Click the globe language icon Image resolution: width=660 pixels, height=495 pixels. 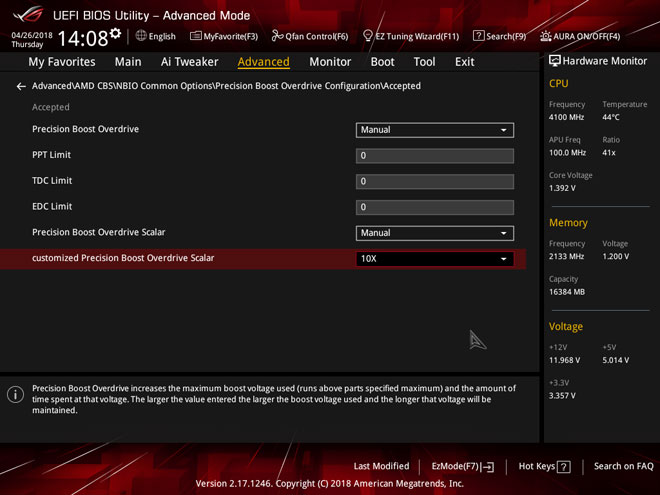point(141,36)
